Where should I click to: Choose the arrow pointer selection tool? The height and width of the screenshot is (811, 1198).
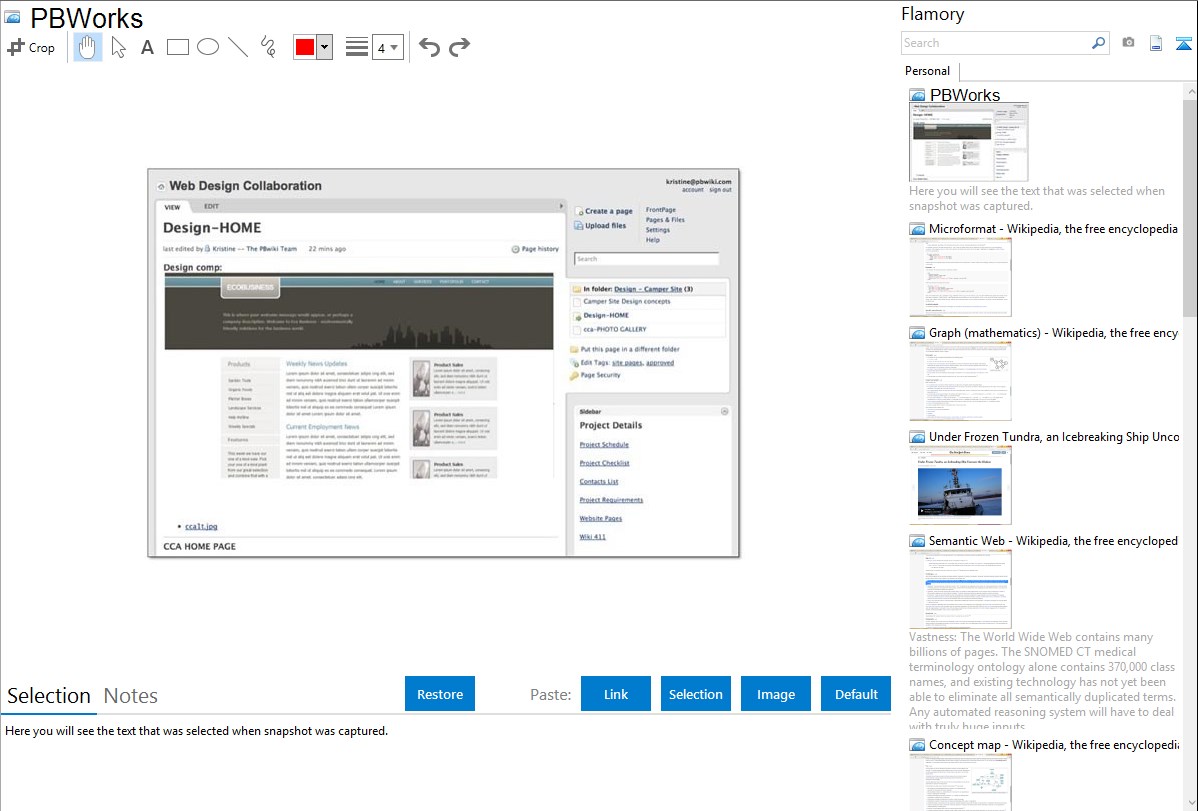click(118, 47)
